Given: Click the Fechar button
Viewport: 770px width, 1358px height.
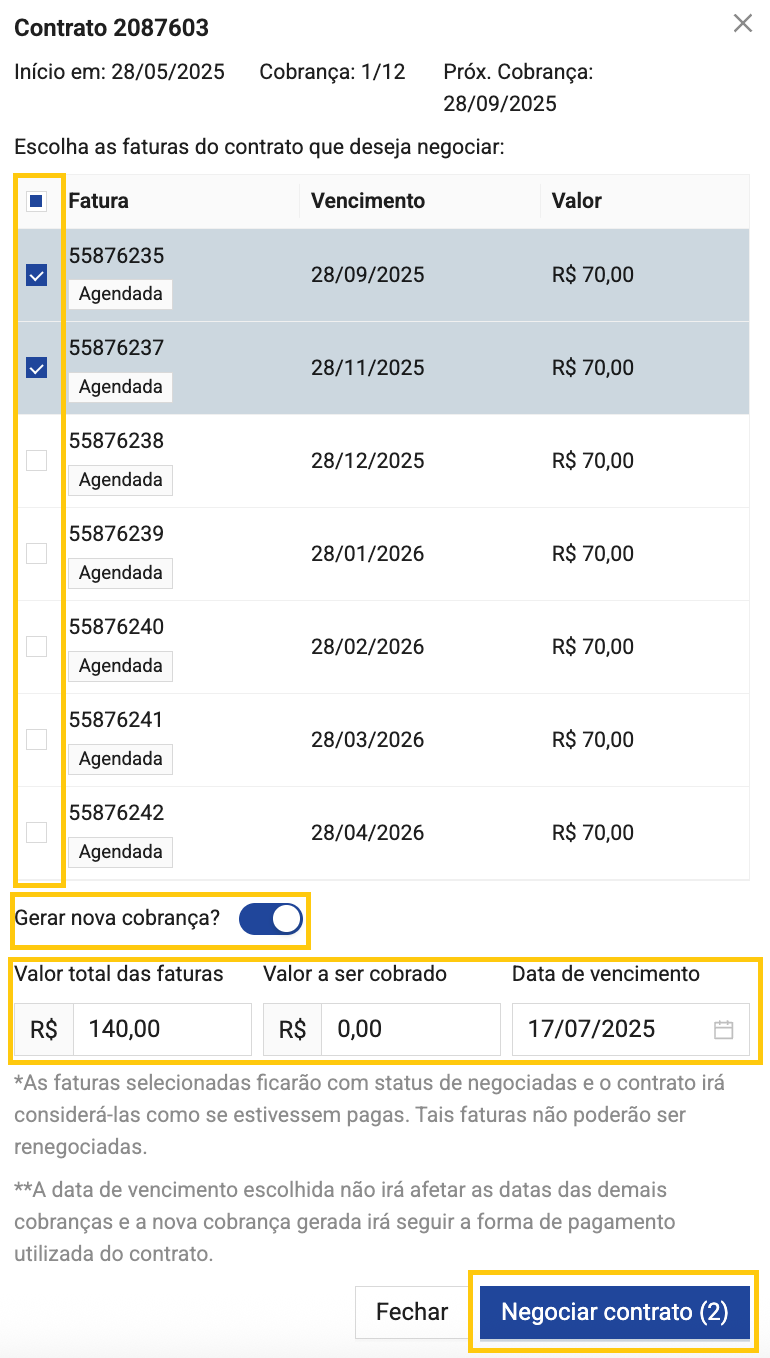Looking at the screenshot, I should 412,1312.
